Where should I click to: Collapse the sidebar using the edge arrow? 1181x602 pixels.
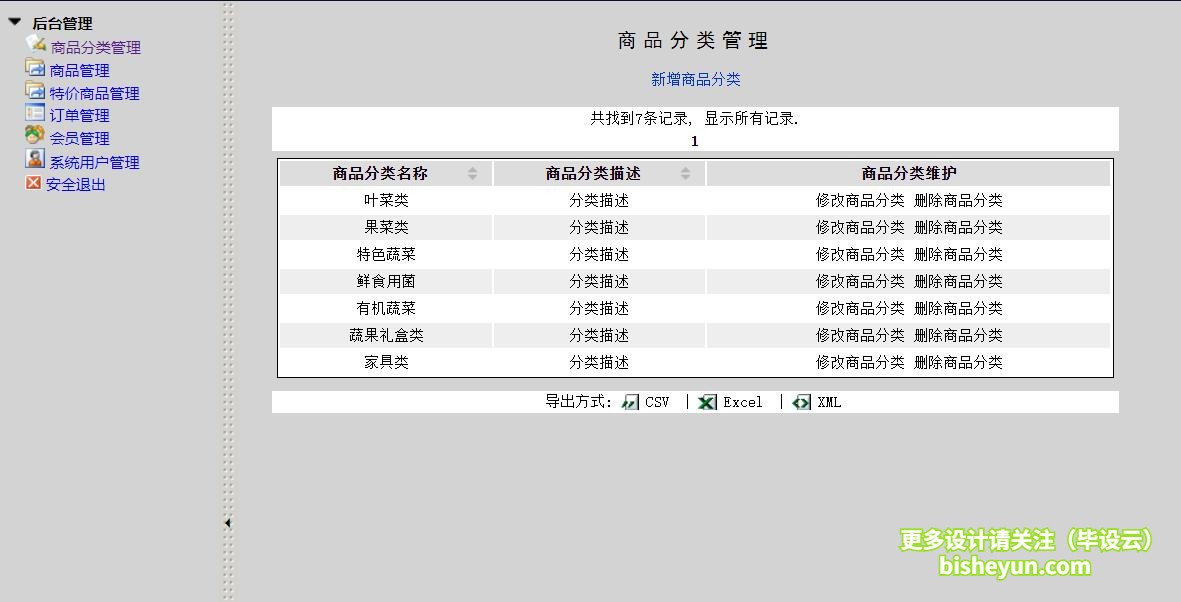pyautogui.click(x=228, y=521)
